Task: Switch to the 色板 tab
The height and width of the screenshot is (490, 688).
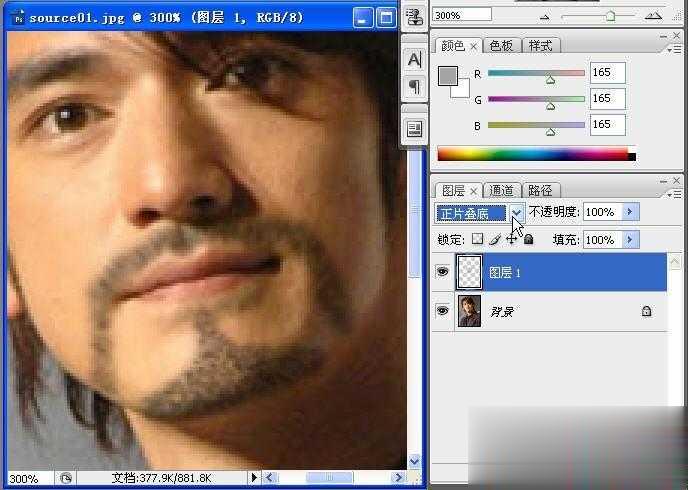Action: [502, 46]
